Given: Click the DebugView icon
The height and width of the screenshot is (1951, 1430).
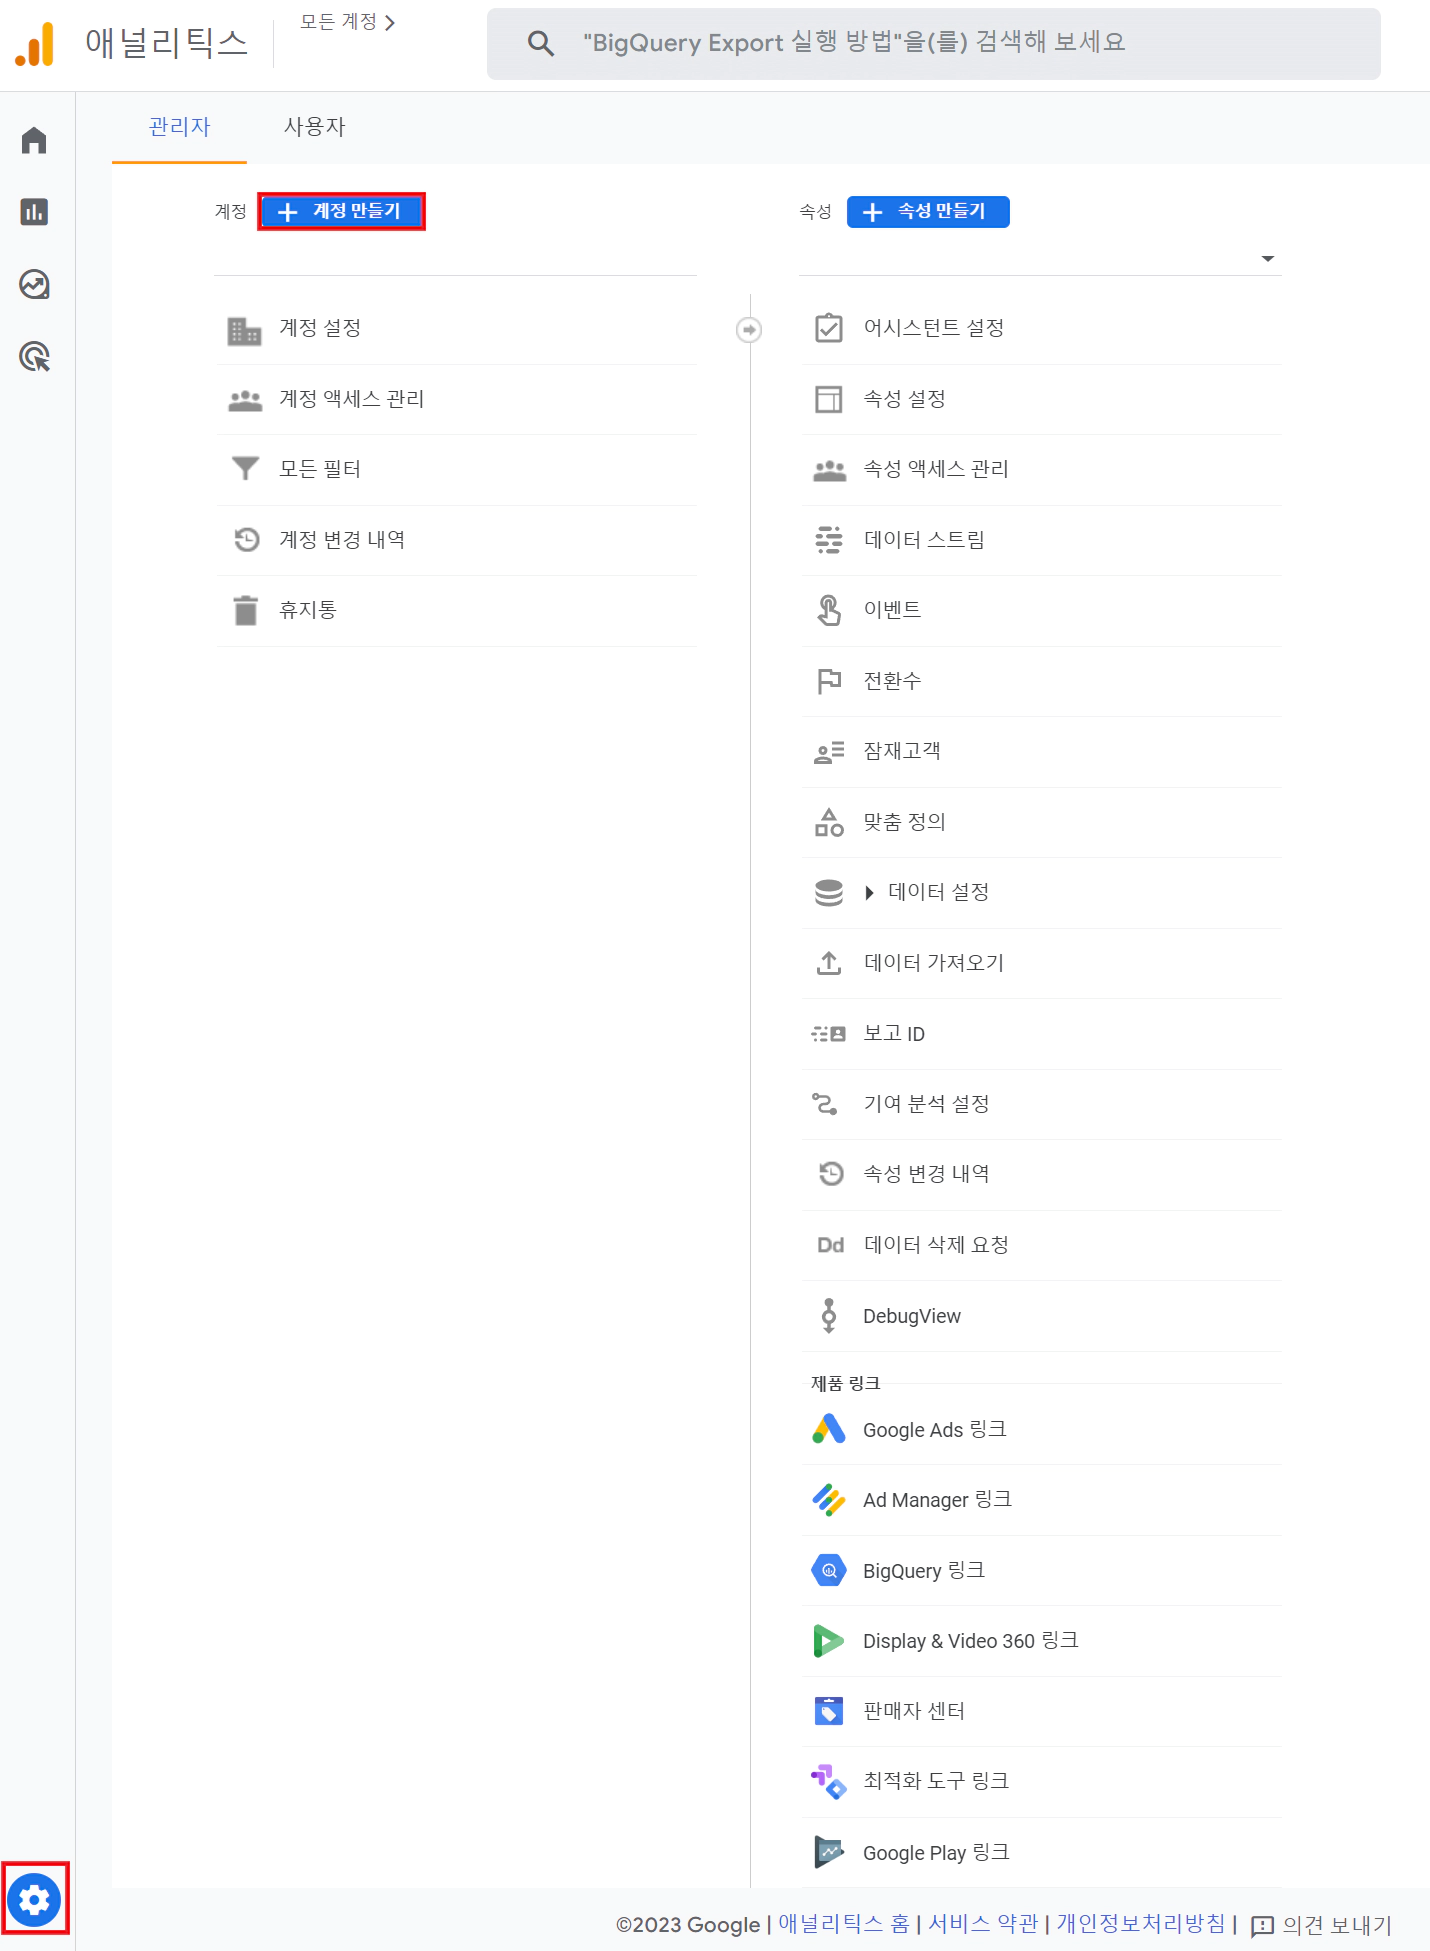Looking at the screenshot, I should (x=829, y=1316).
